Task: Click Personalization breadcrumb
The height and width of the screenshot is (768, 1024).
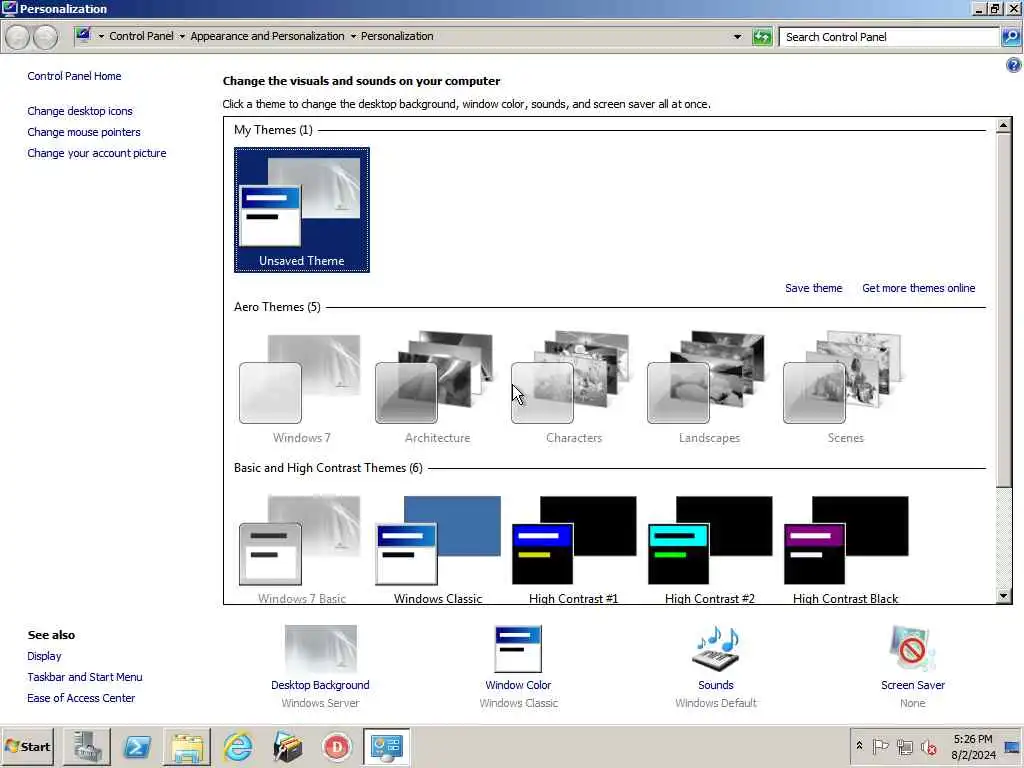Action: [397, 36]
